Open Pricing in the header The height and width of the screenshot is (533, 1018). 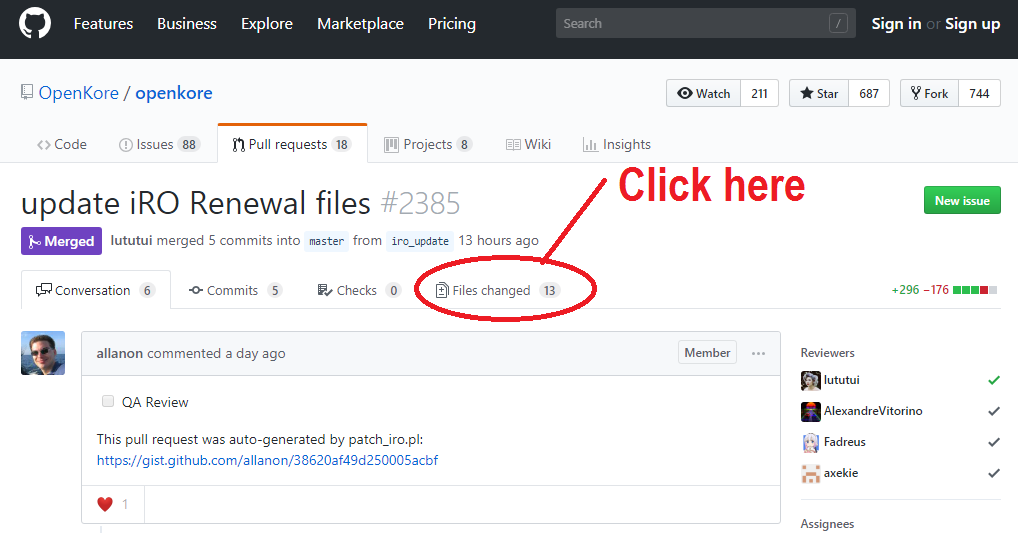tap(452, 24)
